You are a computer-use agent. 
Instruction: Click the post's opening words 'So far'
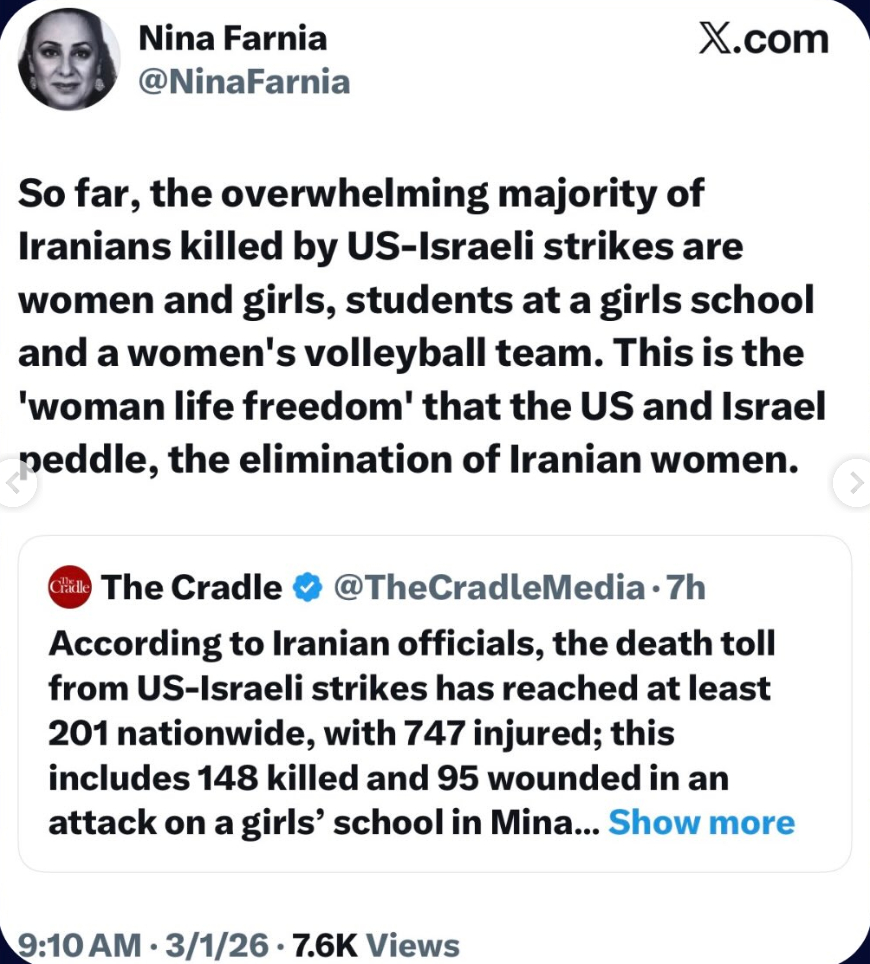click(70, 194)
